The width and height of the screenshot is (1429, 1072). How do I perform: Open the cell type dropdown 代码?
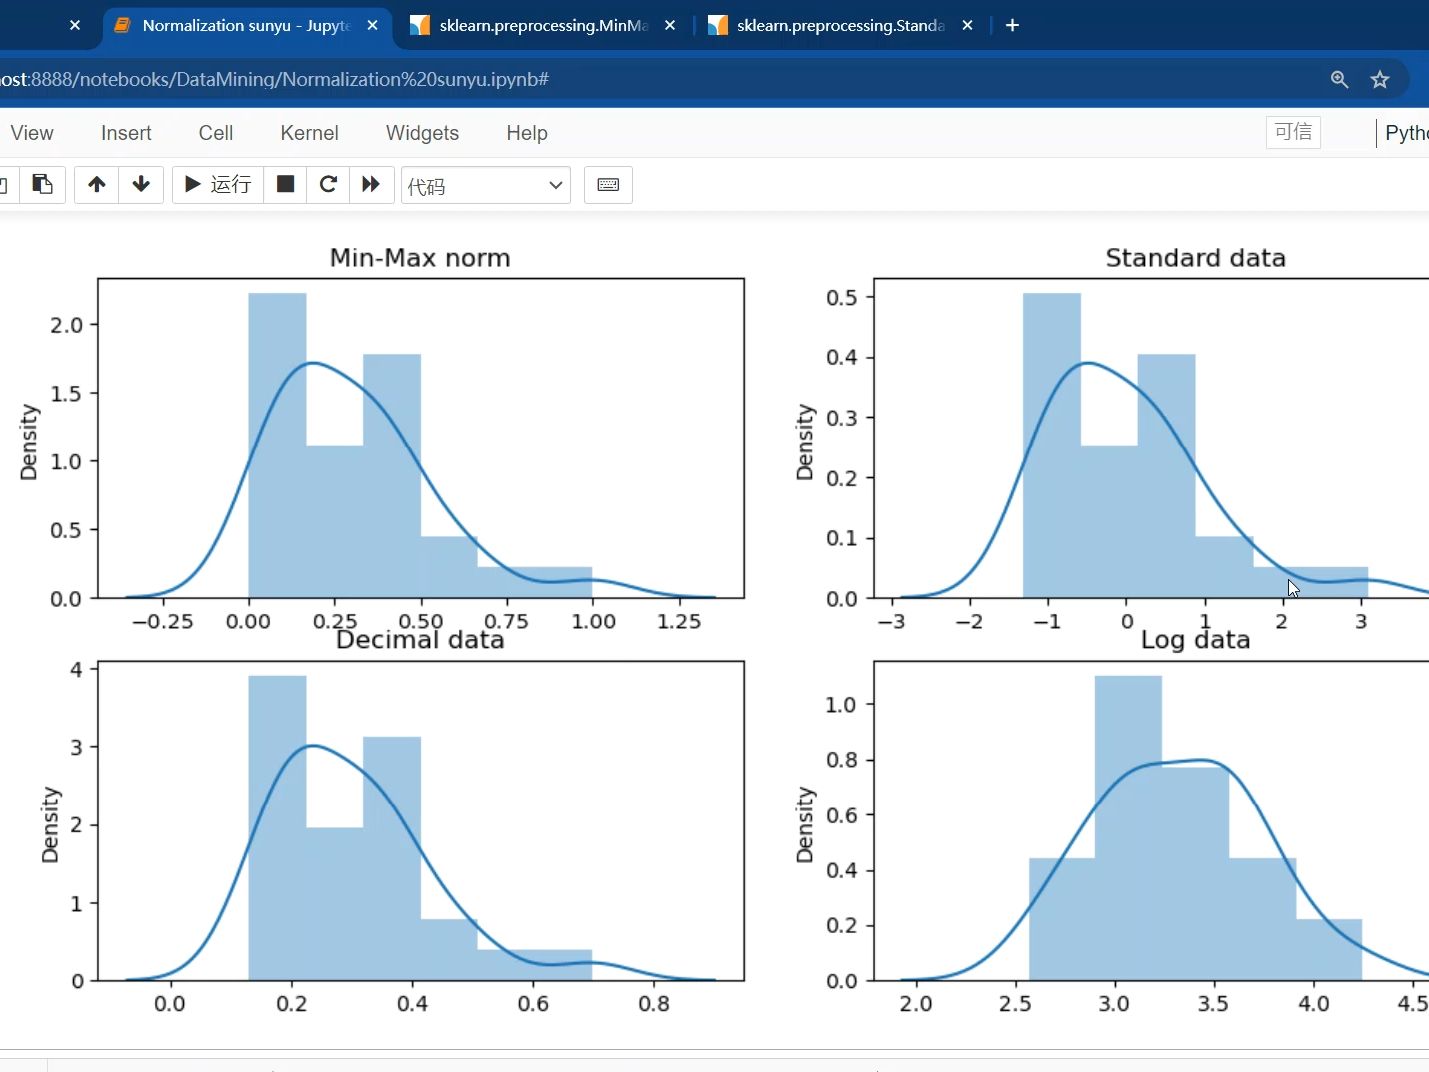pyautogui.click(x=486, y=185)
